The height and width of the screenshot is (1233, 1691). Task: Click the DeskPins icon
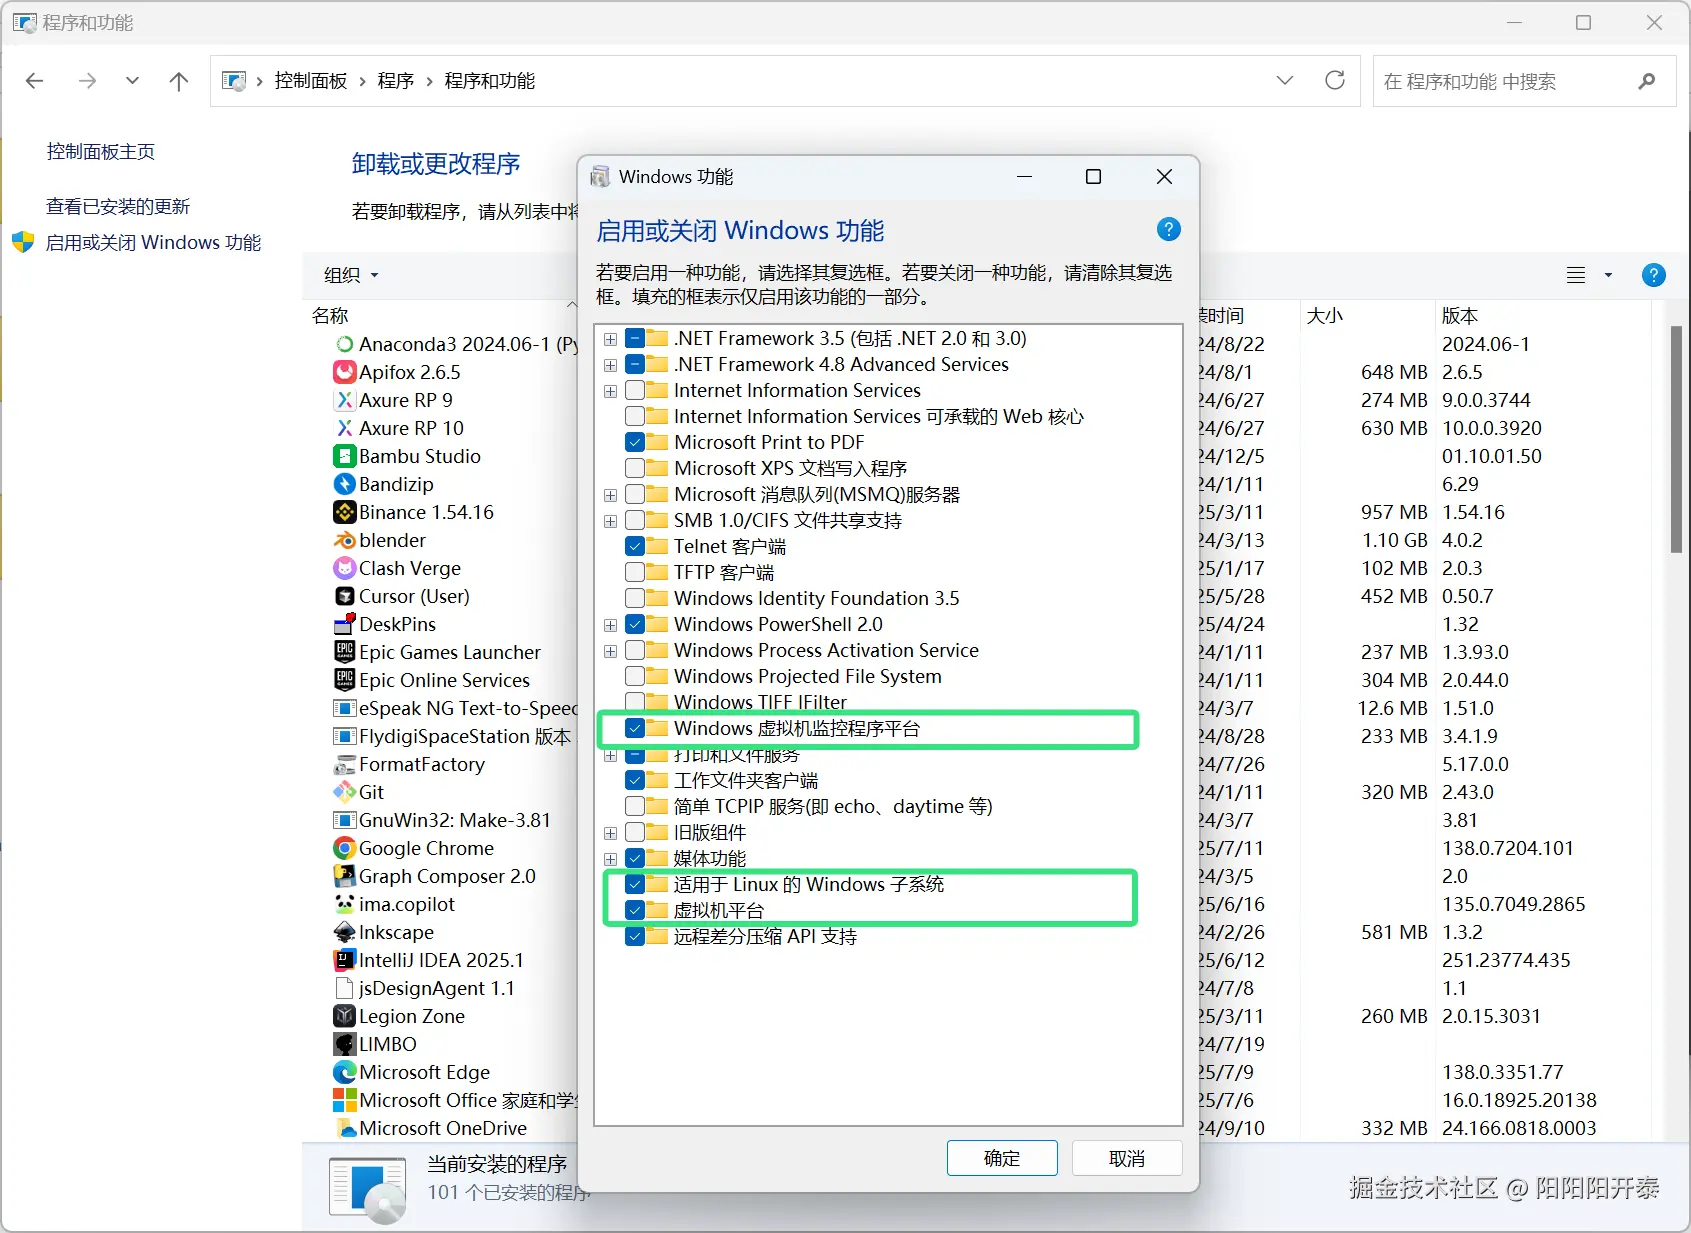(x=344, y=624)
